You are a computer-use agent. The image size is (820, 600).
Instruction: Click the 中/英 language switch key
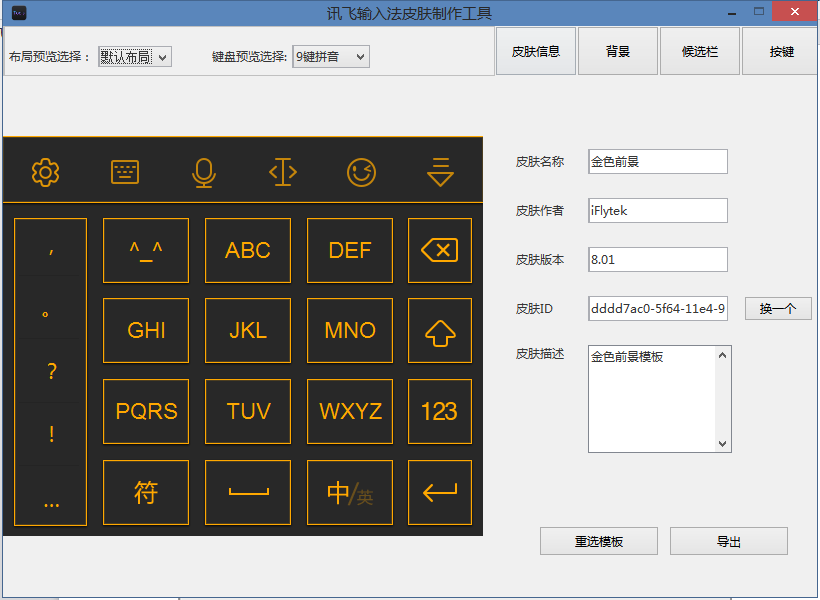pos(350,492)
